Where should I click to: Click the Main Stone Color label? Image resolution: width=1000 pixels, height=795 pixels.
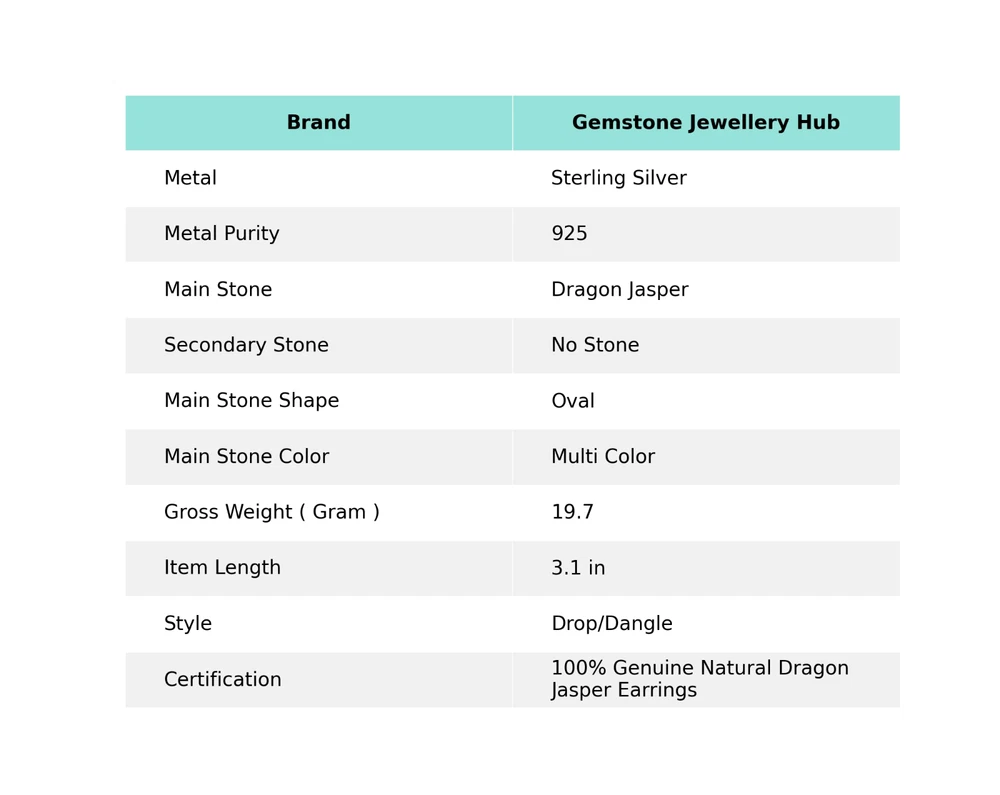[246, 457]
